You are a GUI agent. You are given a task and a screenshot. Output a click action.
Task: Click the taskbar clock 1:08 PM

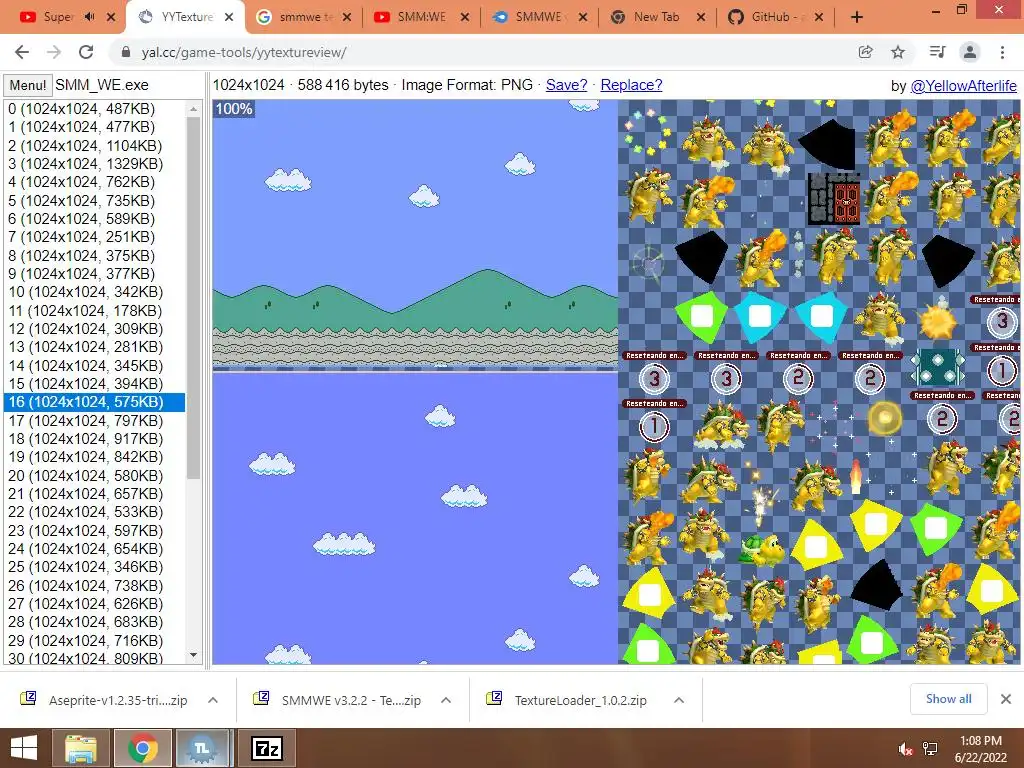coord(980,741)
